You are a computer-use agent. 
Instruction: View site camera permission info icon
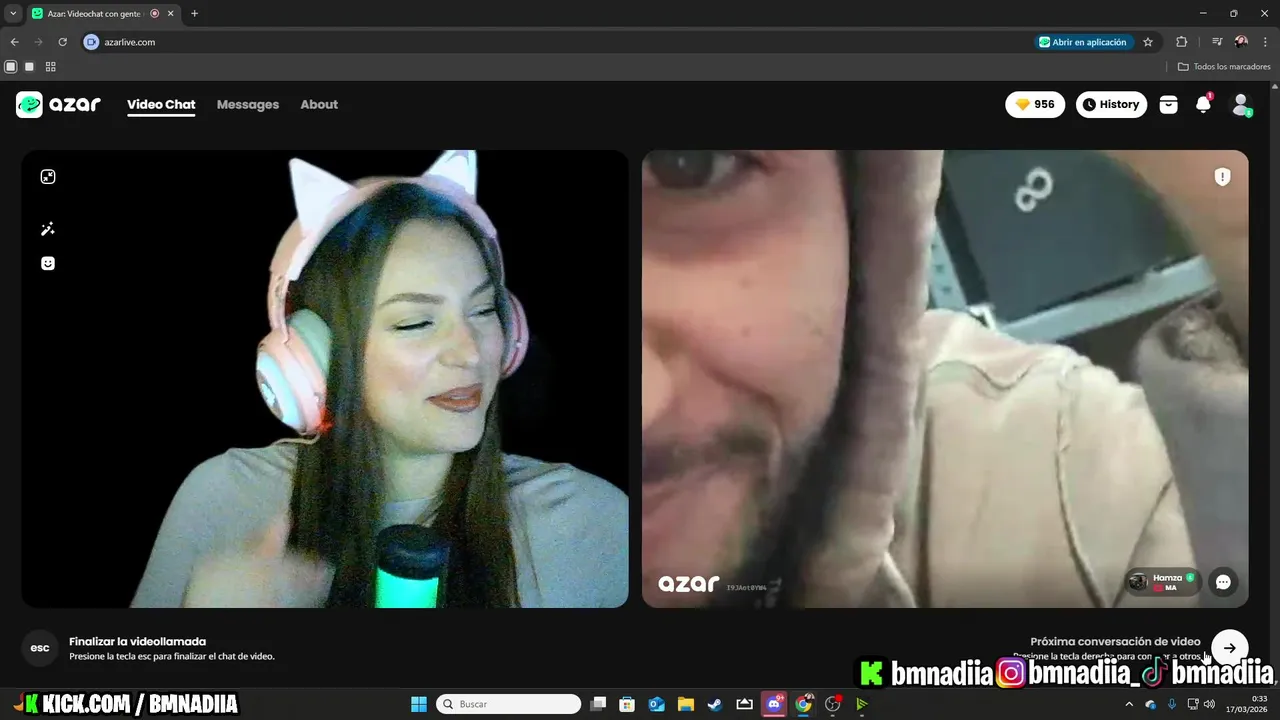91,42
